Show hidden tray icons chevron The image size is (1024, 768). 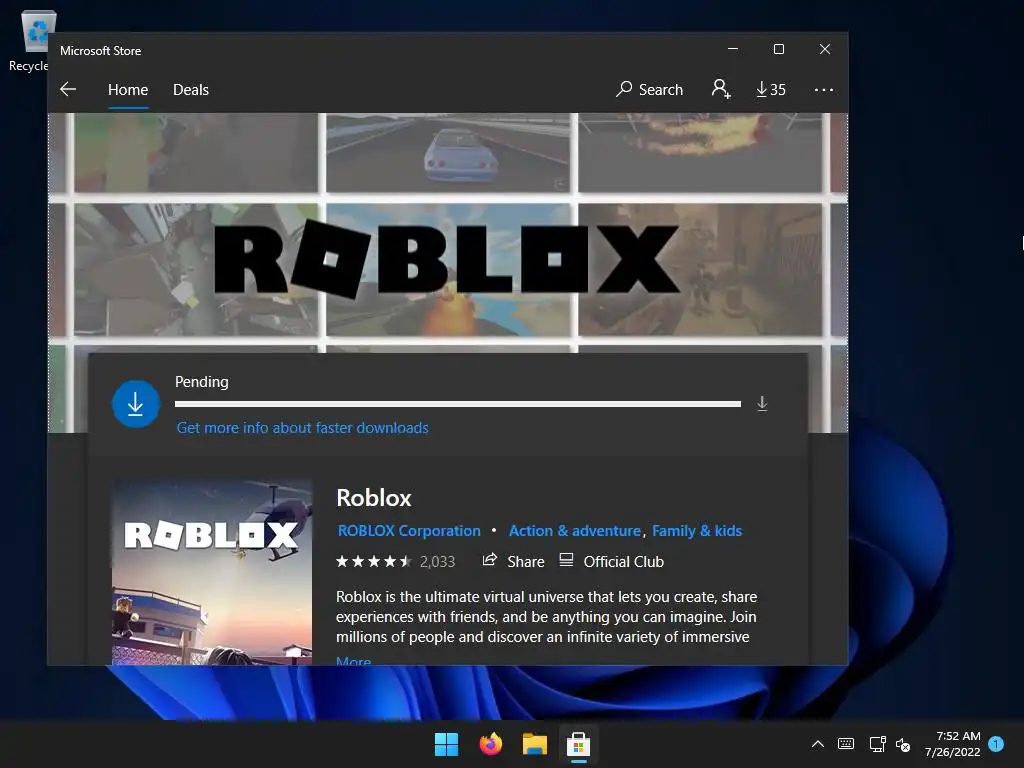click(x=818, y=744)
